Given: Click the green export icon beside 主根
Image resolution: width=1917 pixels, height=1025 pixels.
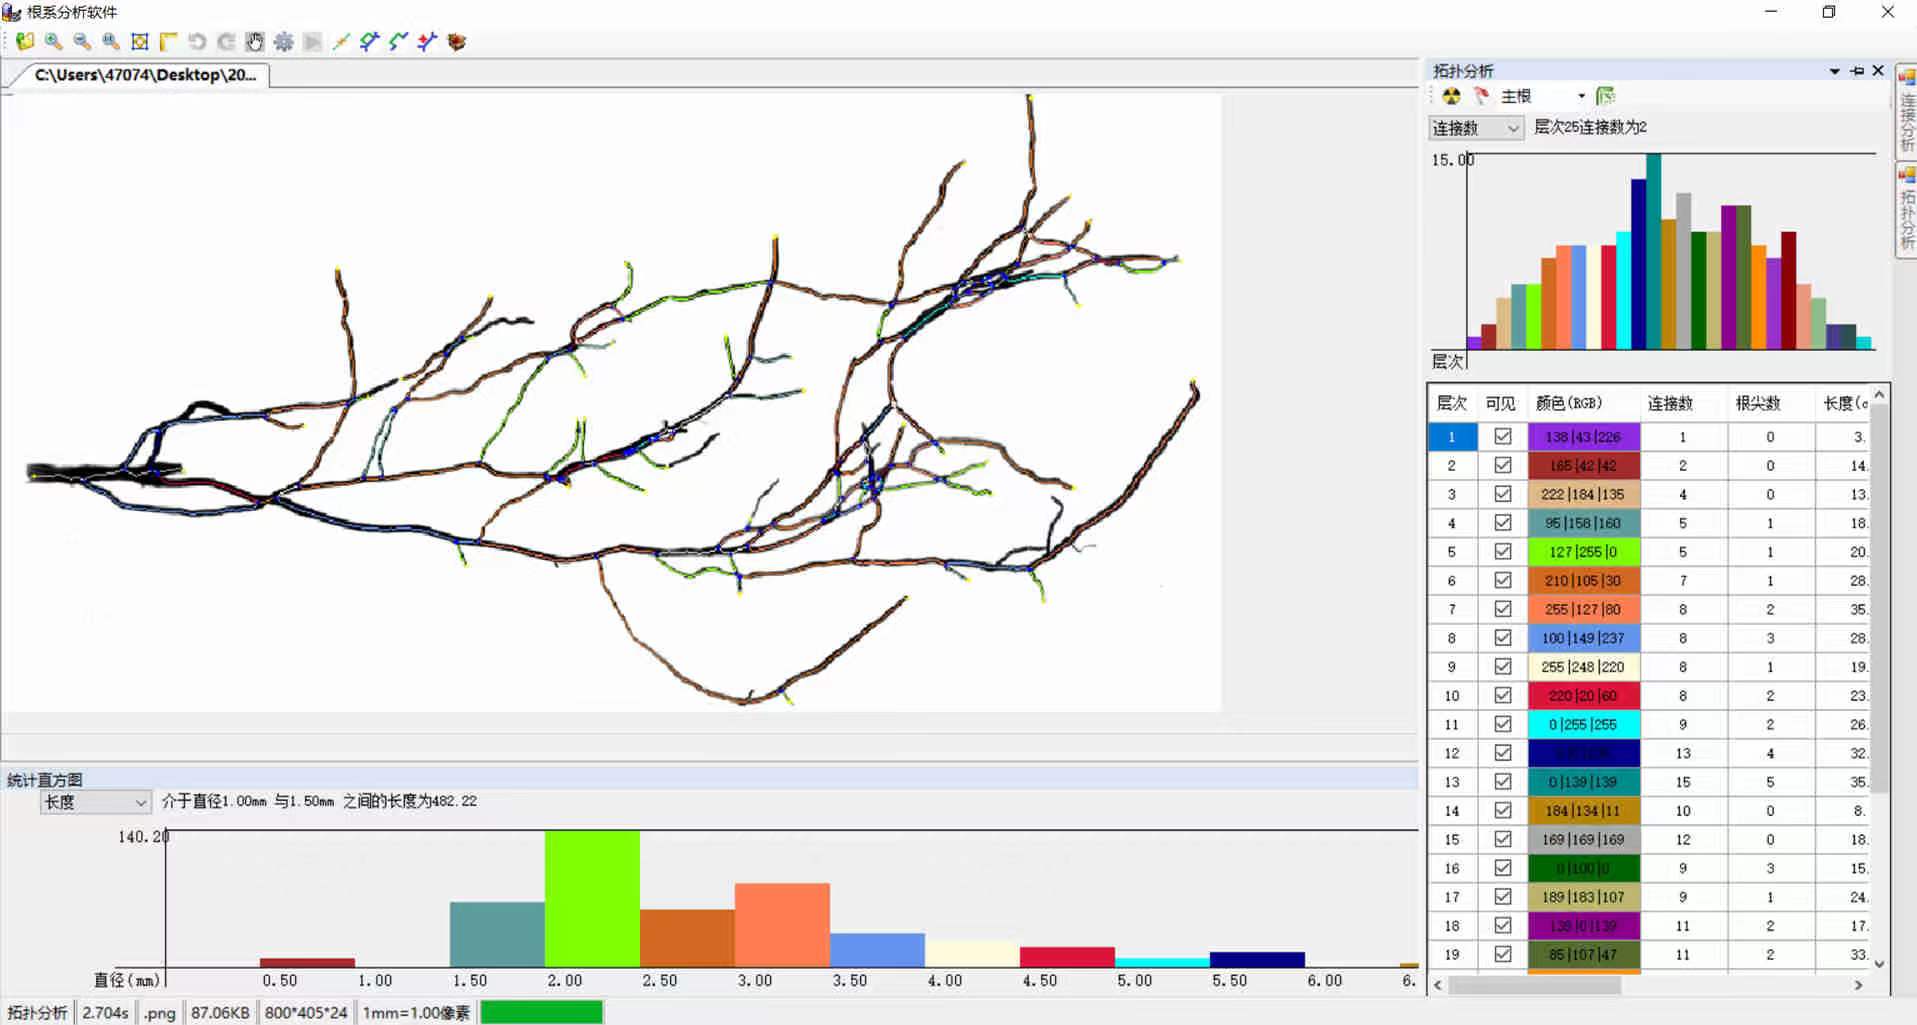Looking at the screenshot, I should [x=1605, y=96].
